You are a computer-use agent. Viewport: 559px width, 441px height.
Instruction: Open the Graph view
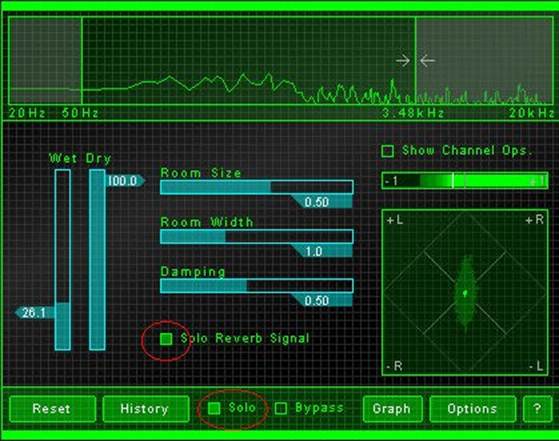392,409
